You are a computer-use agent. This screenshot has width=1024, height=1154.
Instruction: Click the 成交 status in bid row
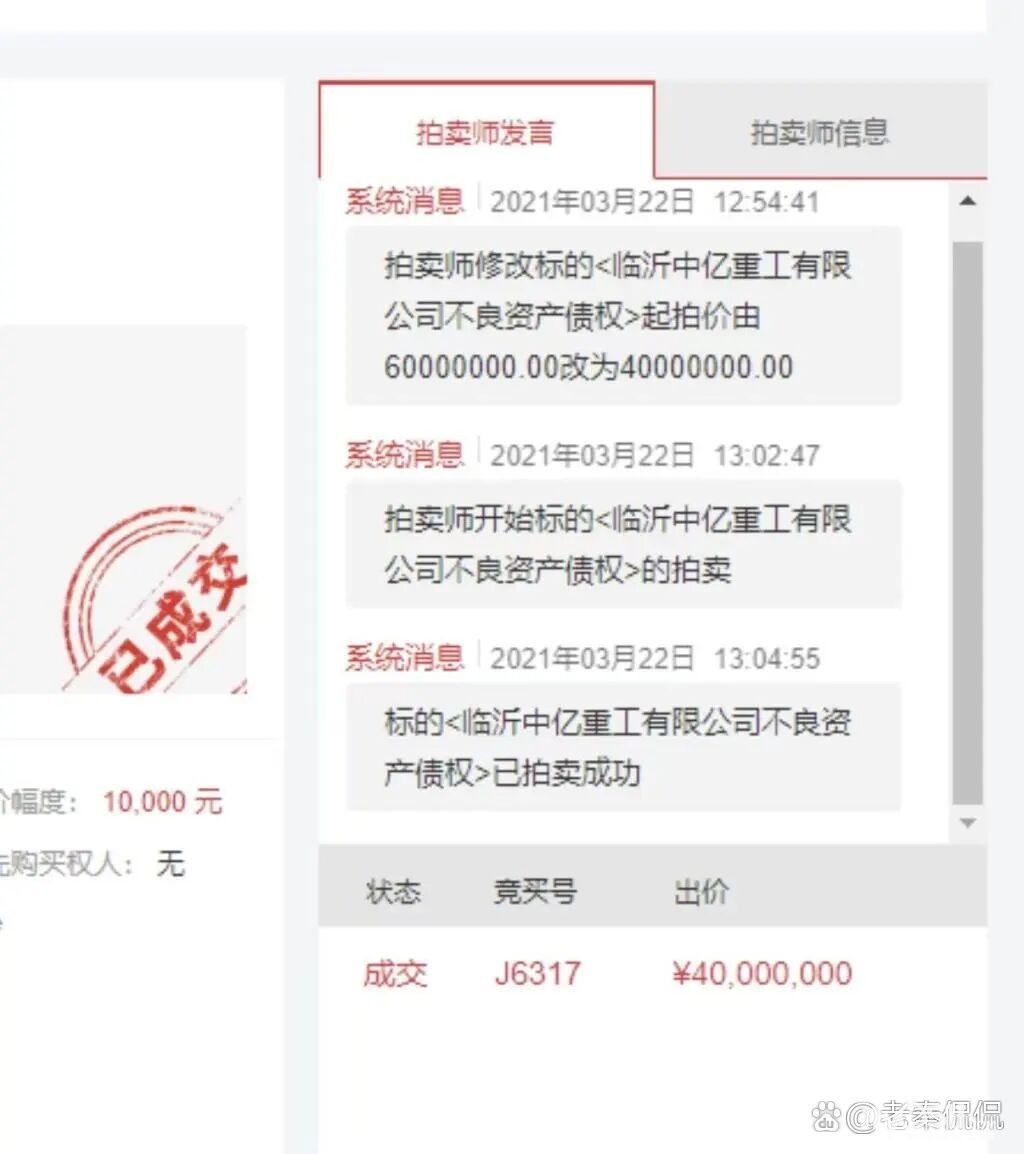pyautogui.click(x=395, y=974)
